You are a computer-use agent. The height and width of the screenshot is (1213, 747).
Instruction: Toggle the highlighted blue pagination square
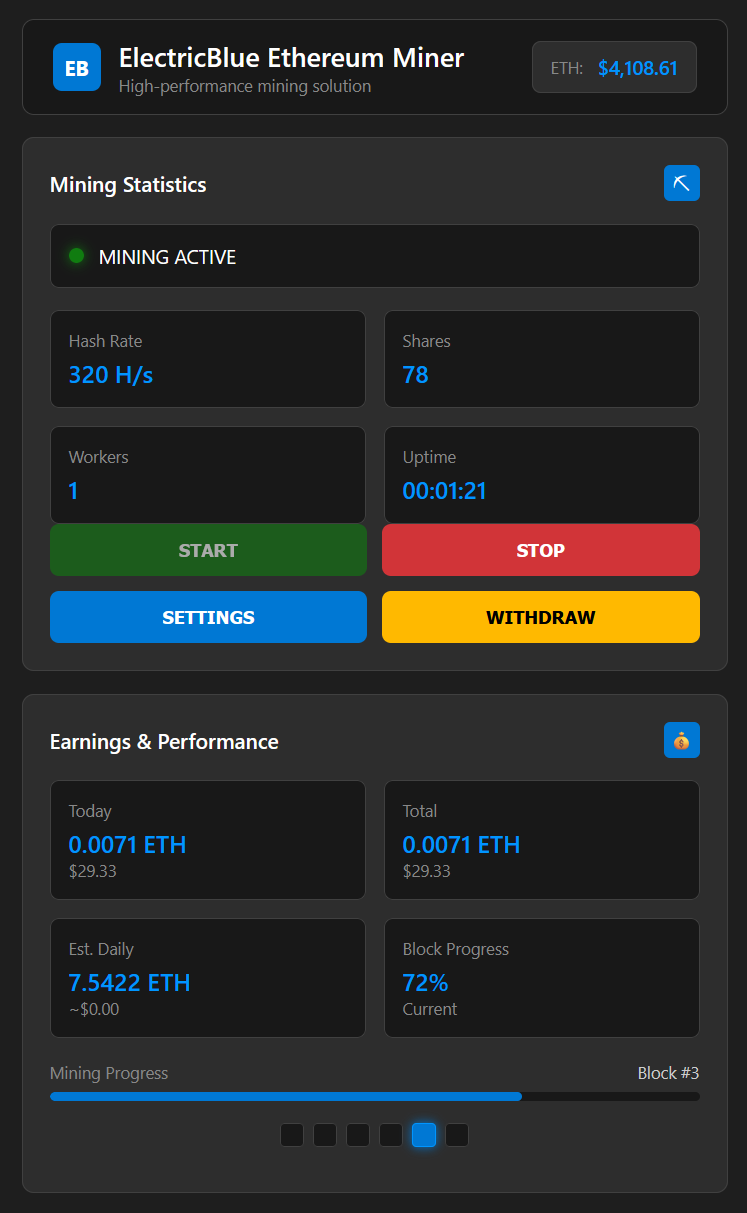[x=423, y=1135]
